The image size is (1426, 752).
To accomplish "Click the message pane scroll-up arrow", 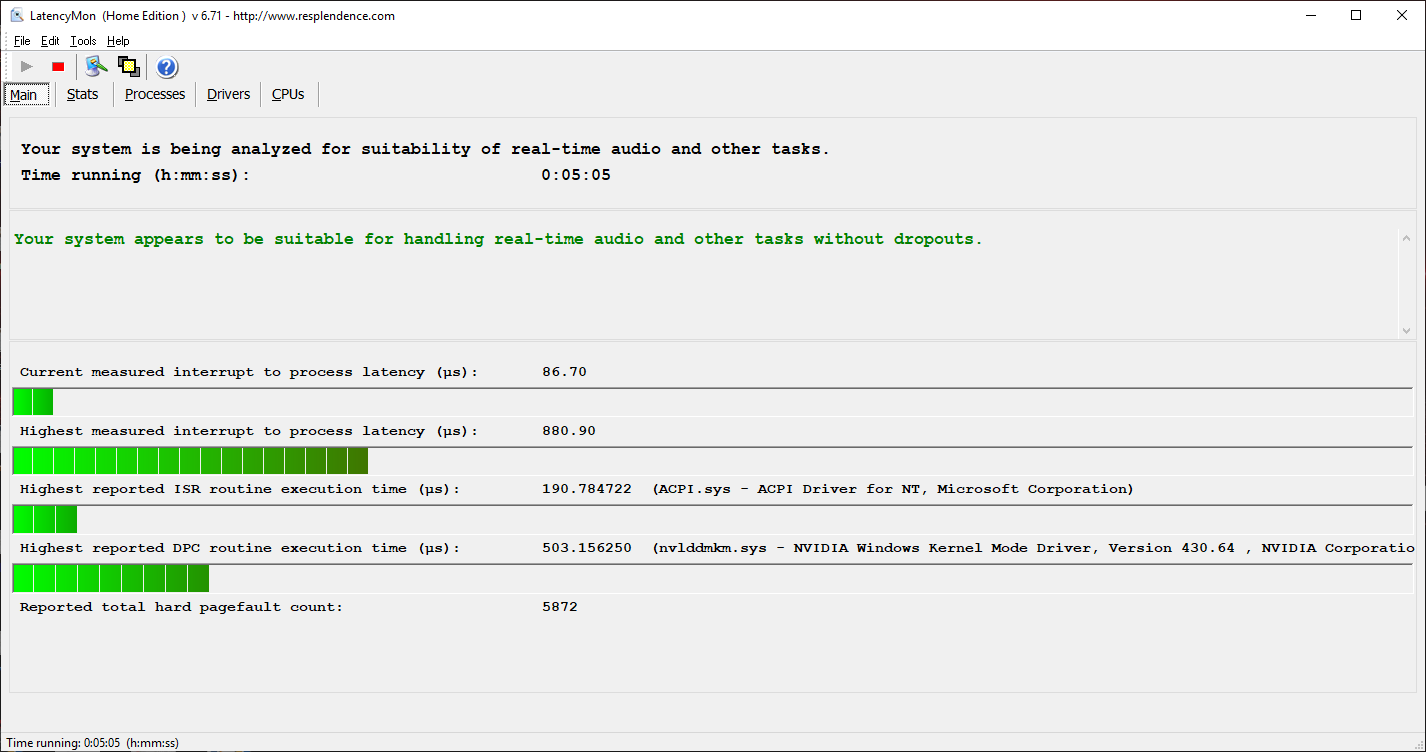I will pyautogui.click(x=1406, y=239).
